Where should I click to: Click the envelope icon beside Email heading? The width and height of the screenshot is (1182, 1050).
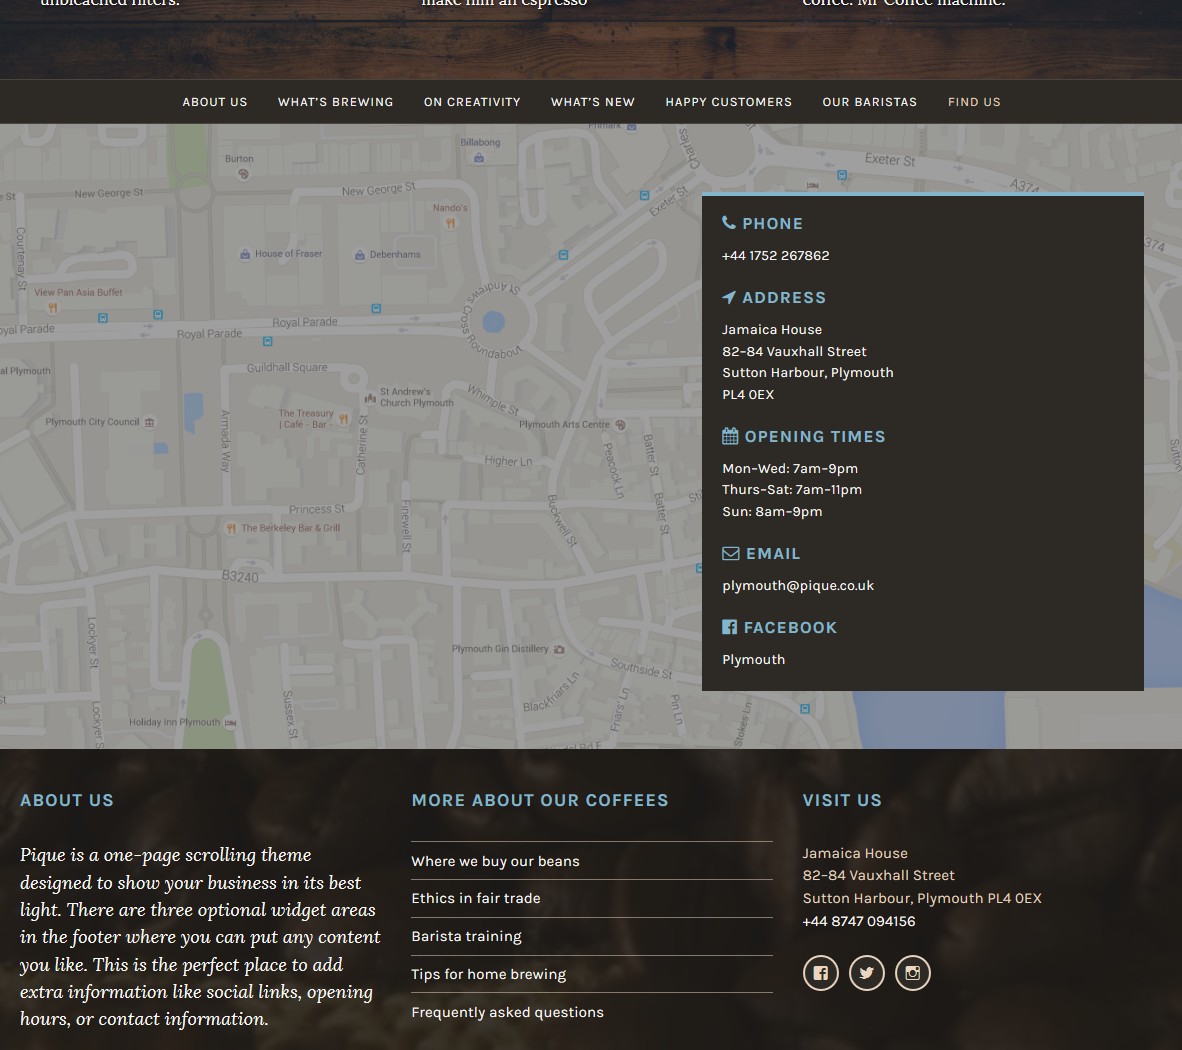pyautogui.click(x=731, y=553)
